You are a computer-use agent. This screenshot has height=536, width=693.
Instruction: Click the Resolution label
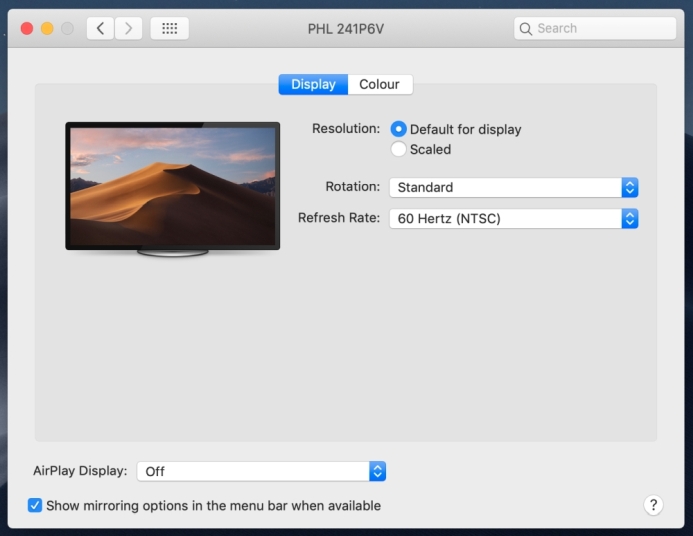(x=346, y=129)
